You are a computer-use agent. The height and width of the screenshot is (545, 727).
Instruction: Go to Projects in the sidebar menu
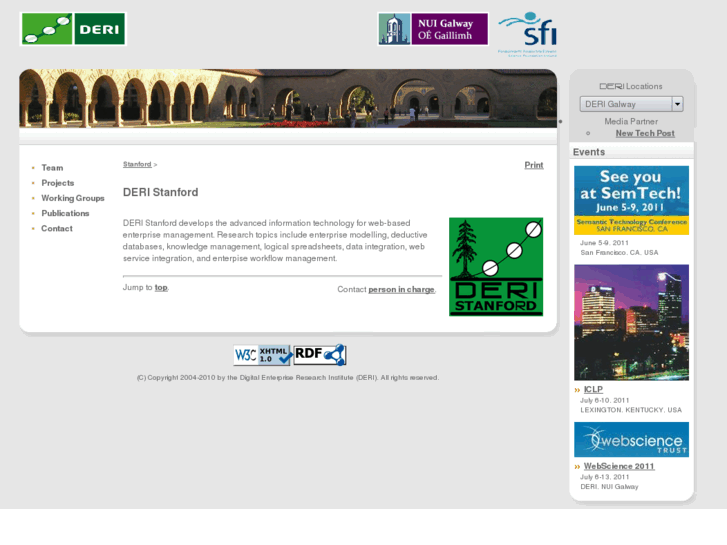(x=57, y=183)
